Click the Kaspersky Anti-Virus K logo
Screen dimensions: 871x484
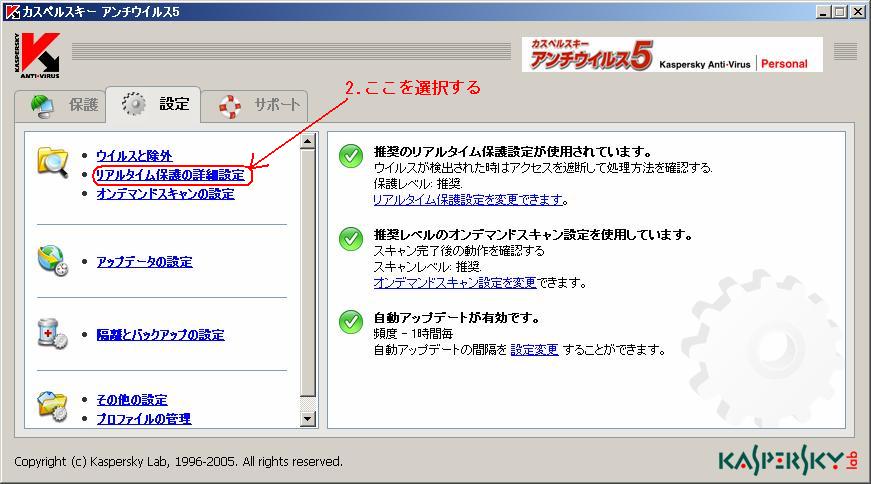(x=37, y=54)
